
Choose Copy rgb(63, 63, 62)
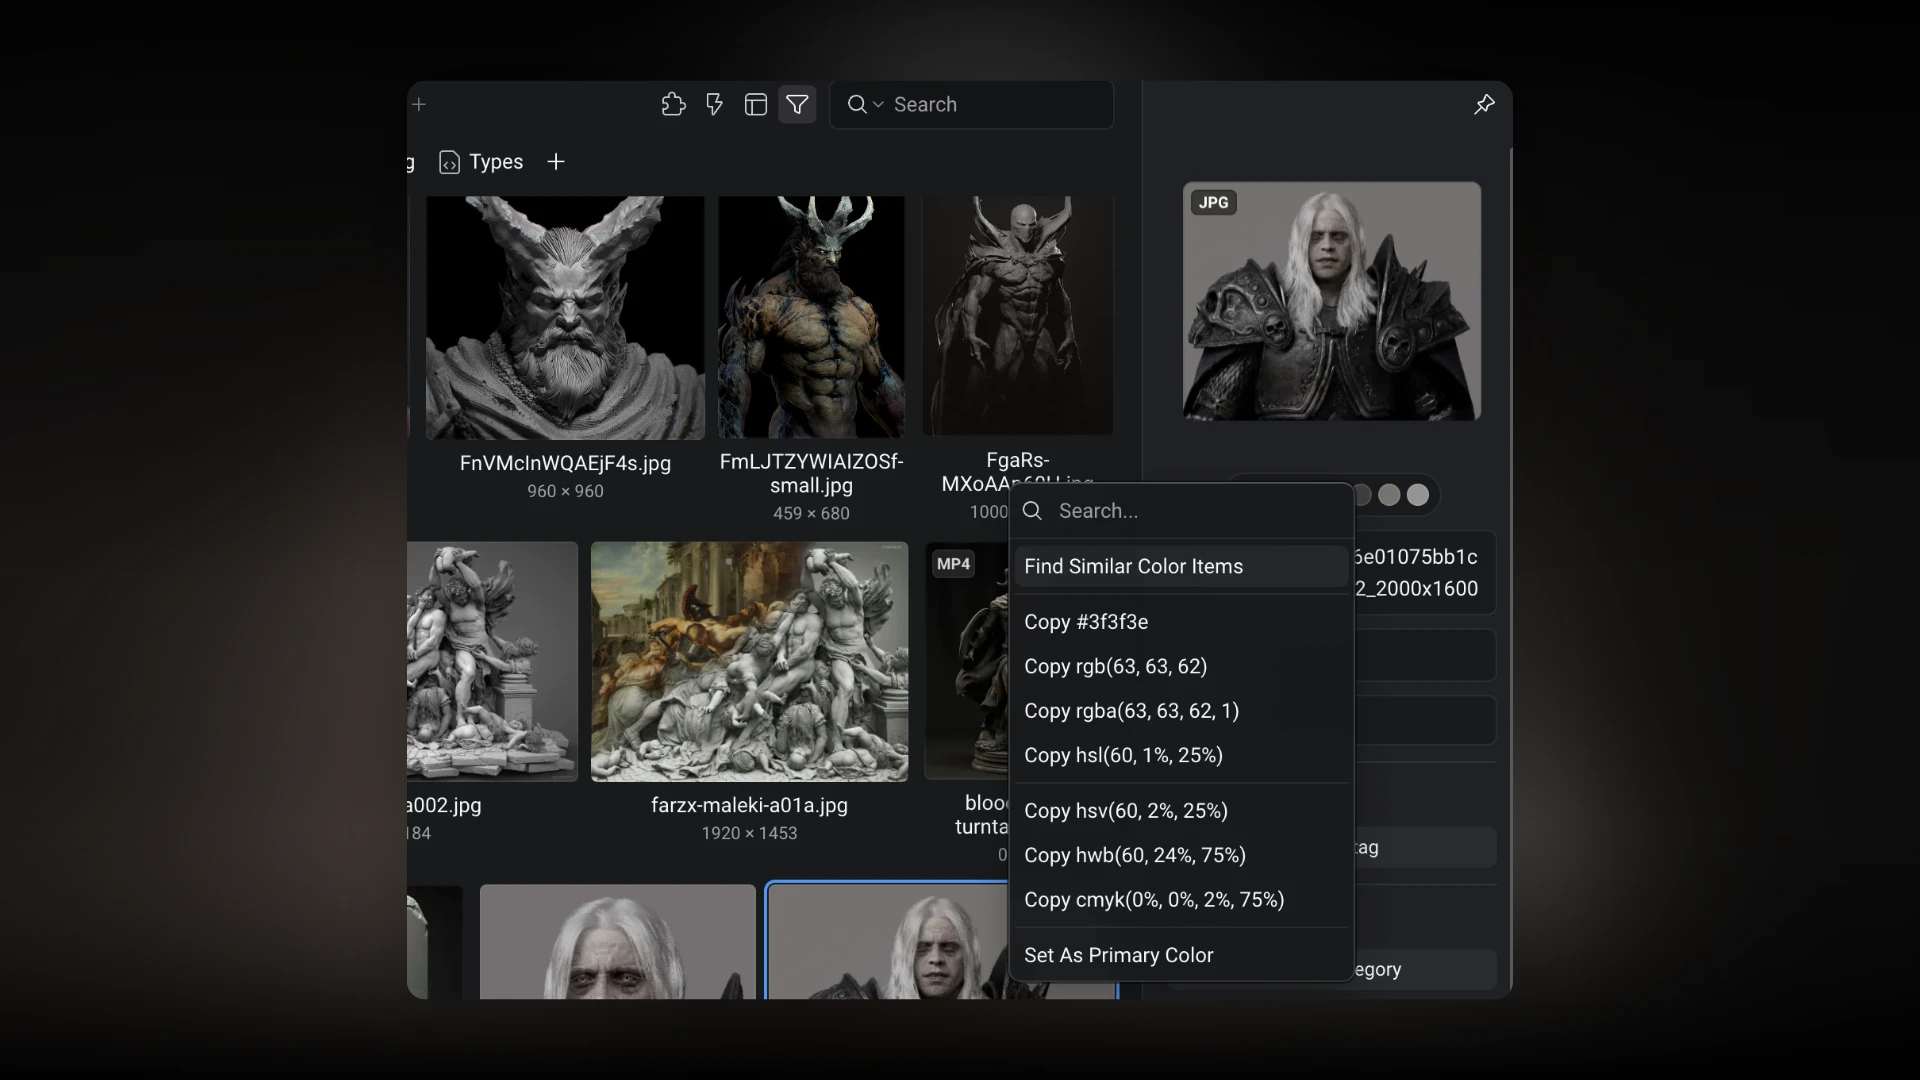(x=1182, y=666)
